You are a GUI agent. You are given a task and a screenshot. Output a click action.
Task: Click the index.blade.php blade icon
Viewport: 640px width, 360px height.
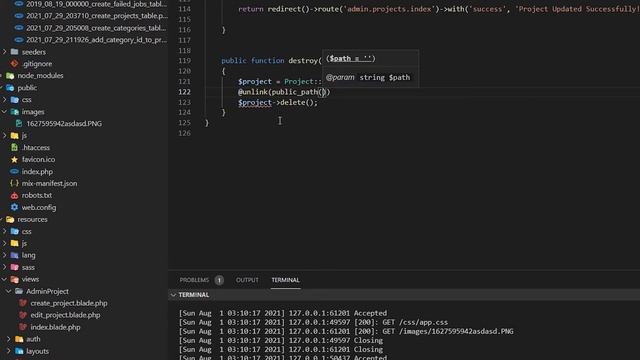pyautogui.click(x=23, y=327)
